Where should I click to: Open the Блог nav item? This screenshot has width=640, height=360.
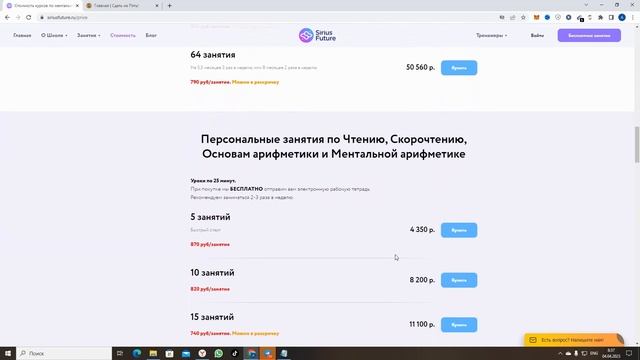tap(151, 36)
